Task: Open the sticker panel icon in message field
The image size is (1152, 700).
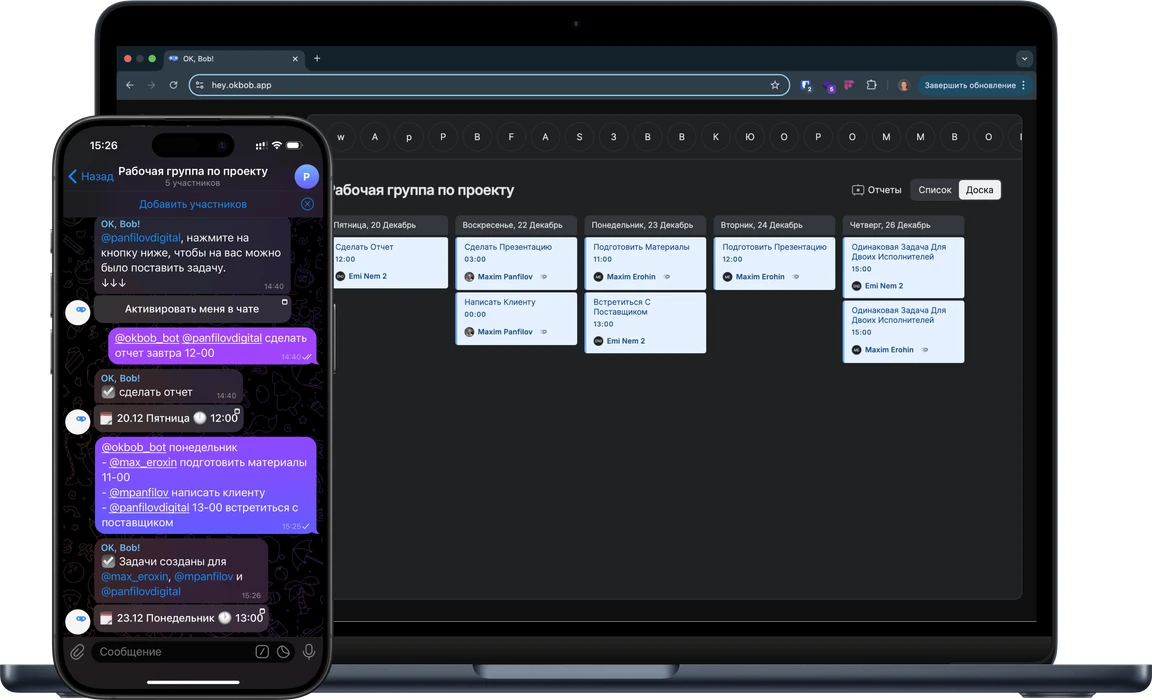Action: coord(283,652)
